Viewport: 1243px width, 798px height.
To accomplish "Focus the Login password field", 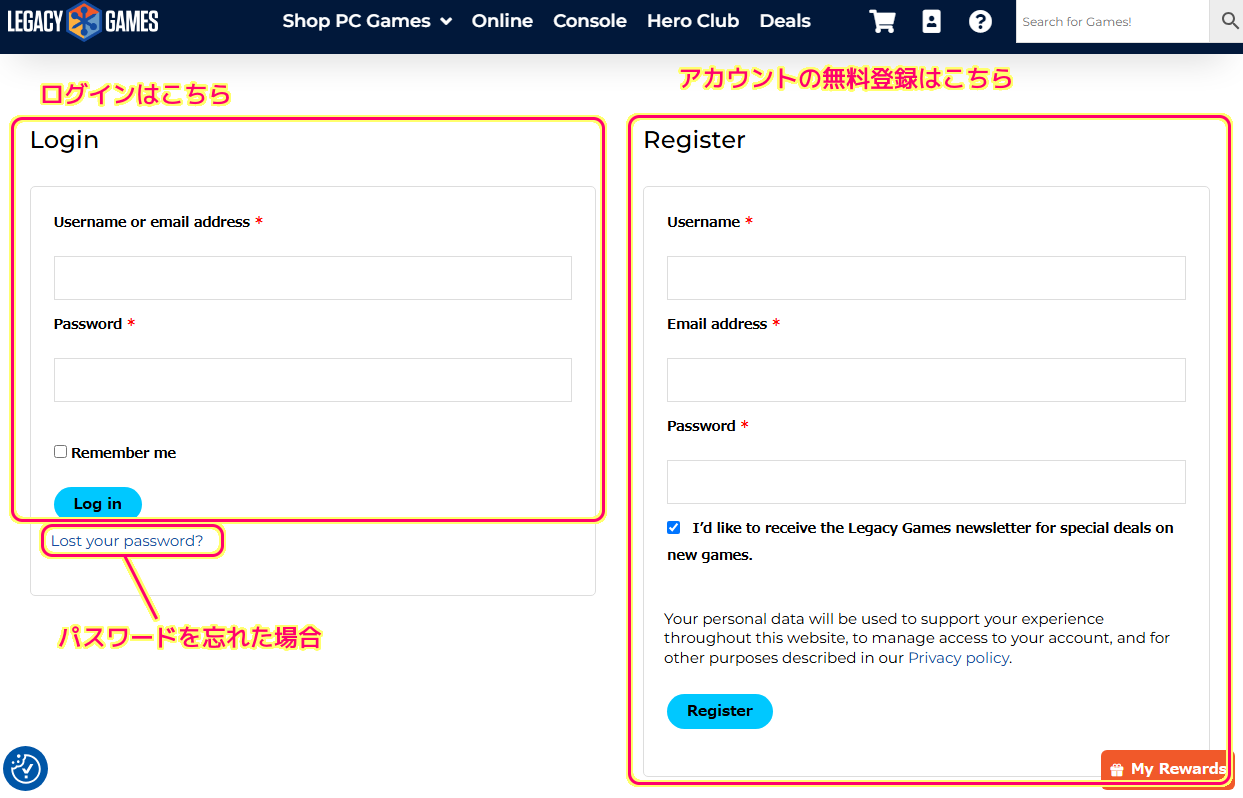I will coord(313,380).
